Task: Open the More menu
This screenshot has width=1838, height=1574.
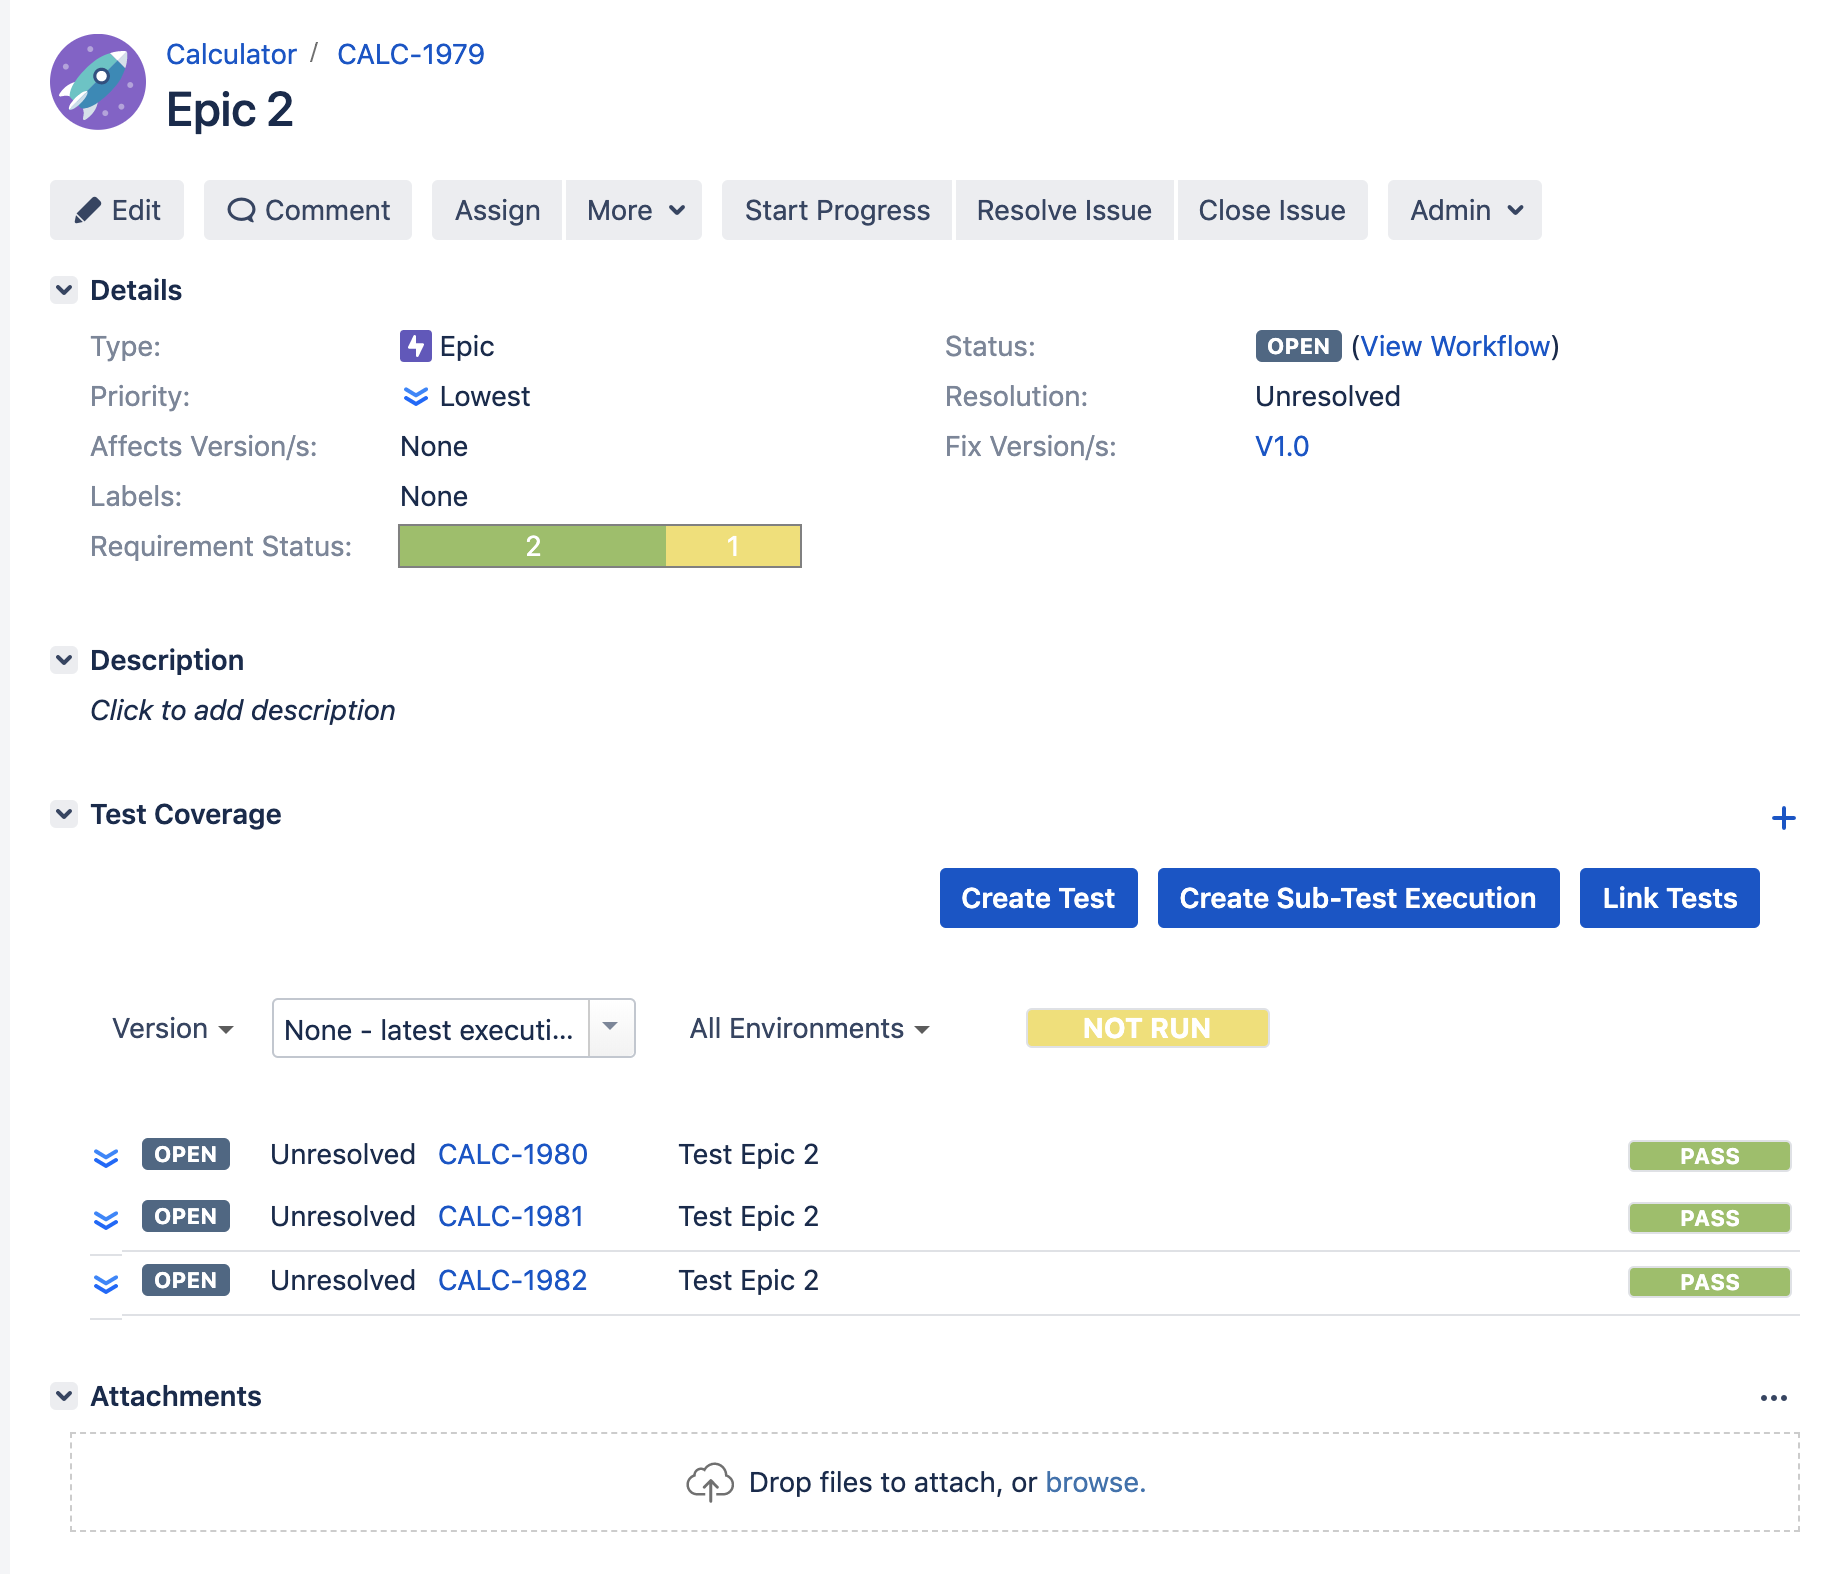Action: tap(633, 210)
